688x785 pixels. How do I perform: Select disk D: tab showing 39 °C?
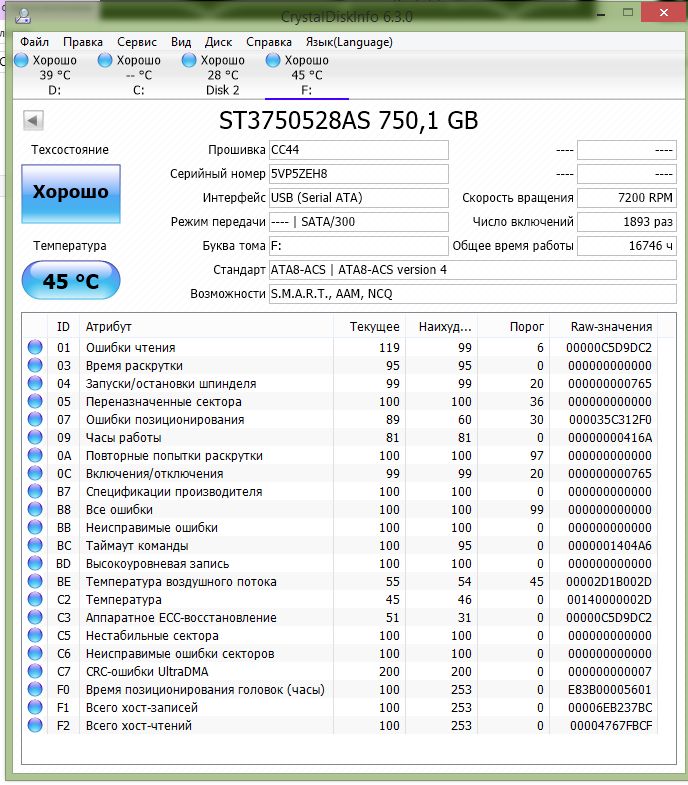pos(55,75)
